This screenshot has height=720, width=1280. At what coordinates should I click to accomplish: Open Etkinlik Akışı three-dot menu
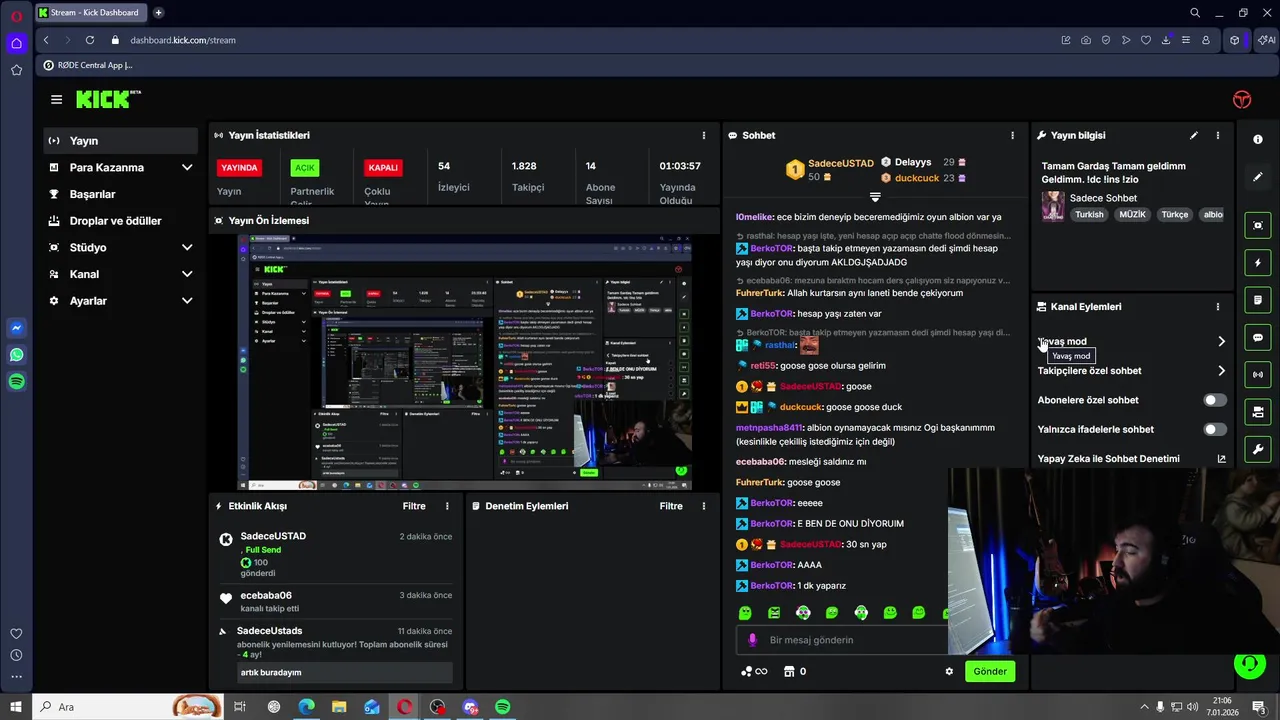coord(447,506)
